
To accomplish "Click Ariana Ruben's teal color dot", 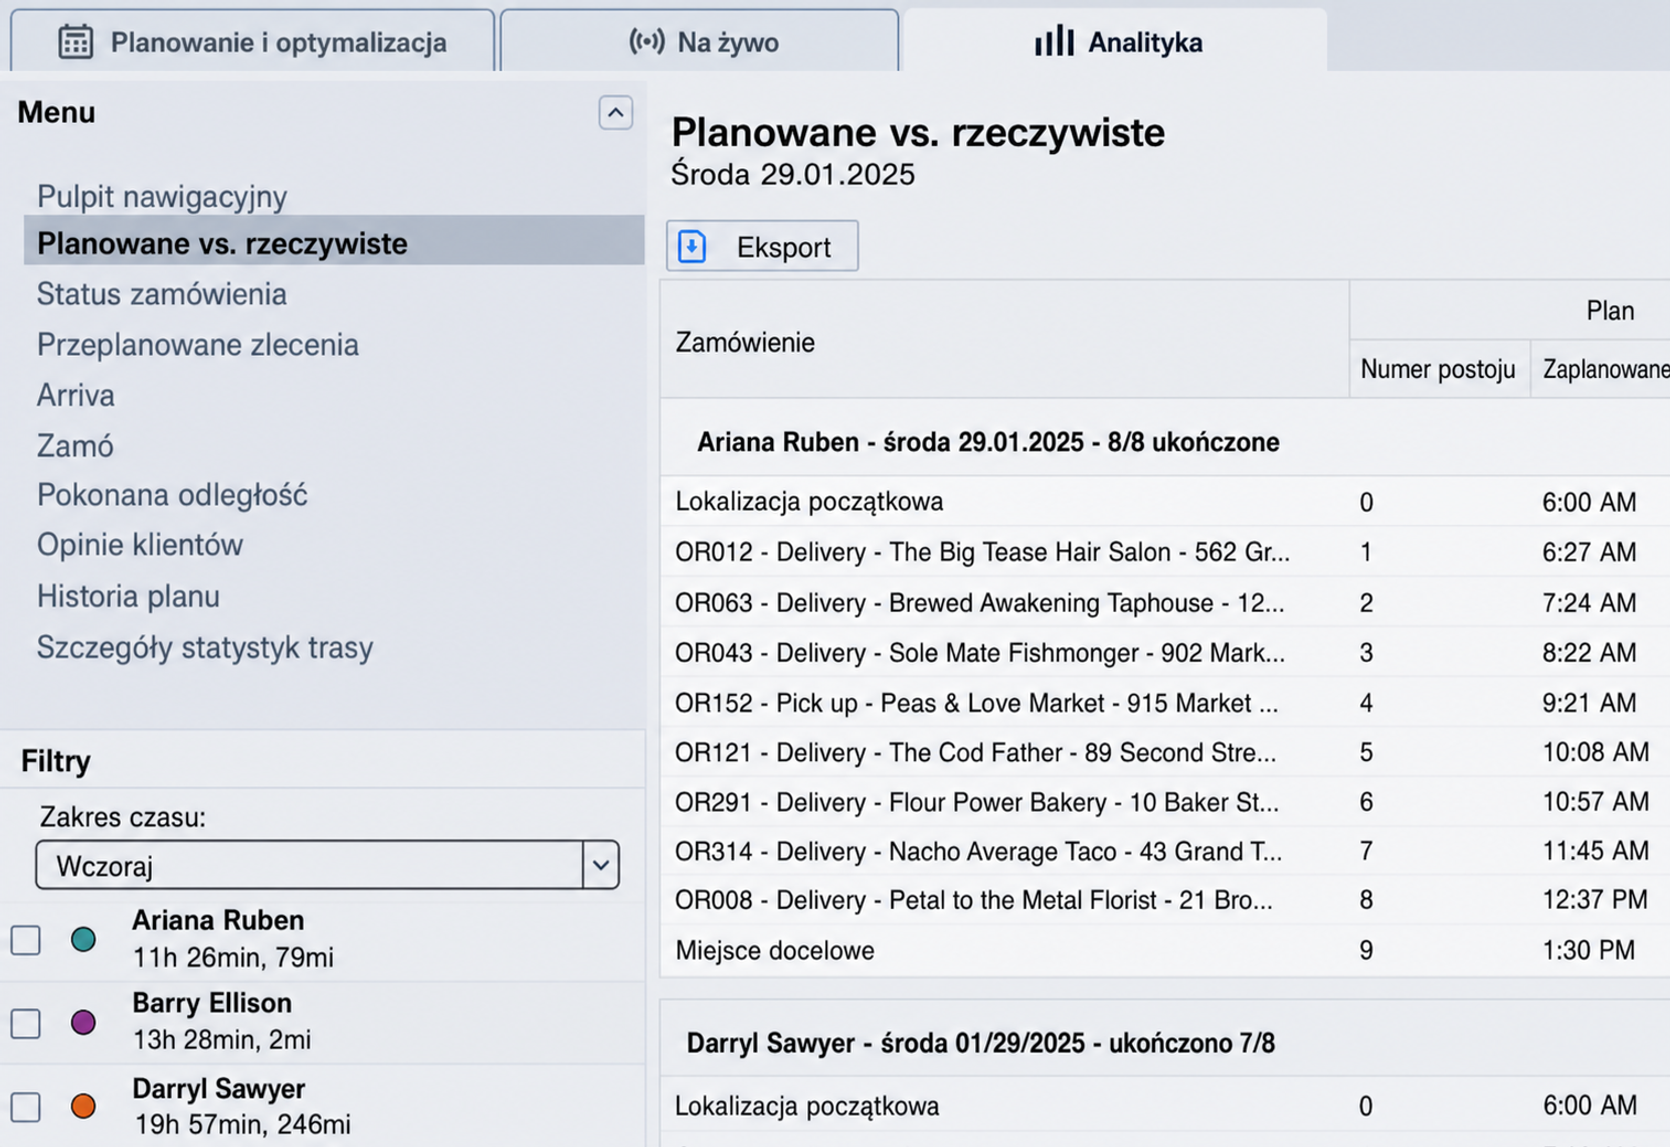I will point(84,939).
